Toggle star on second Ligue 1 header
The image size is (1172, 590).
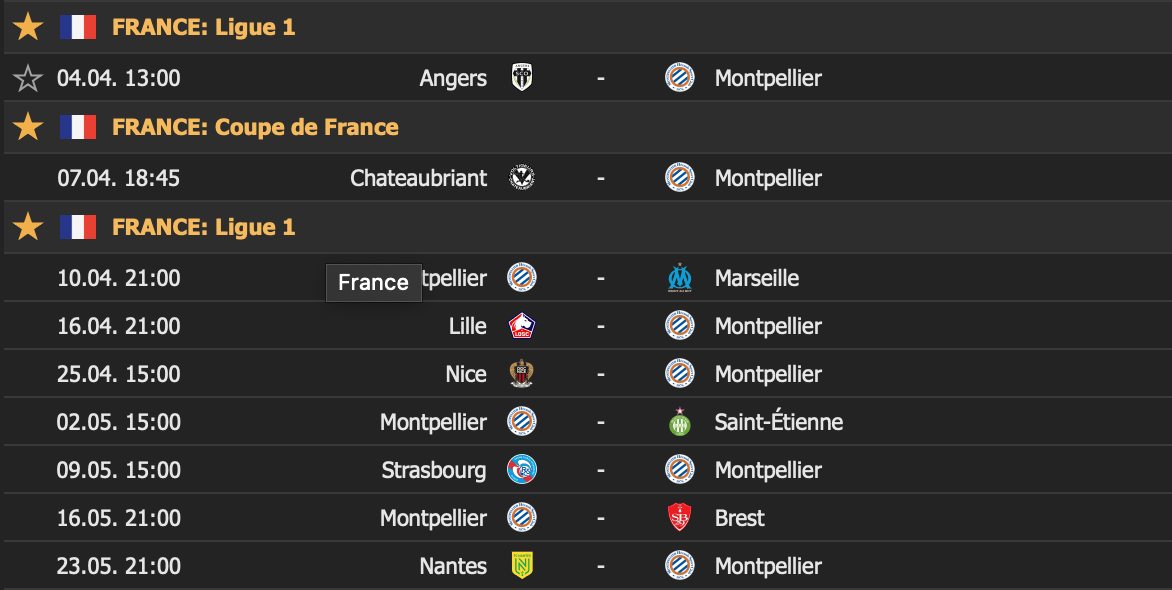[28, 227]
